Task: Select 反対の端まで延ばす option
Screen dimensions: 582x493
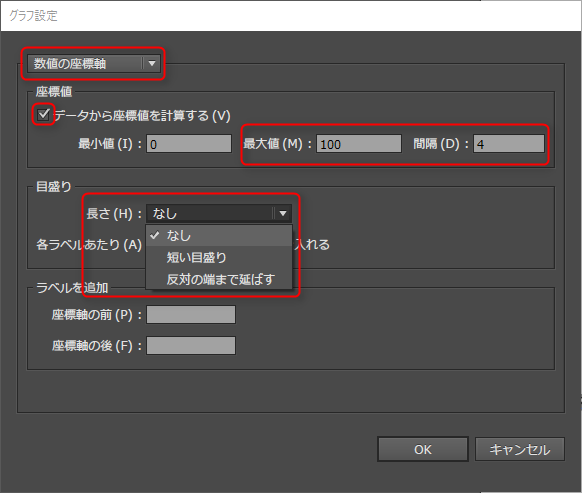Action: pyautogui.click(x=219, y=279)
